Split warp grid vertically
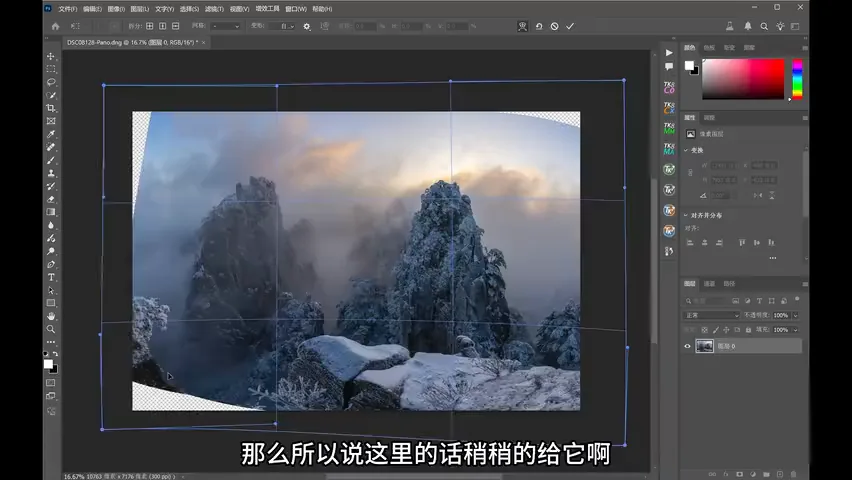 [162, 26]
